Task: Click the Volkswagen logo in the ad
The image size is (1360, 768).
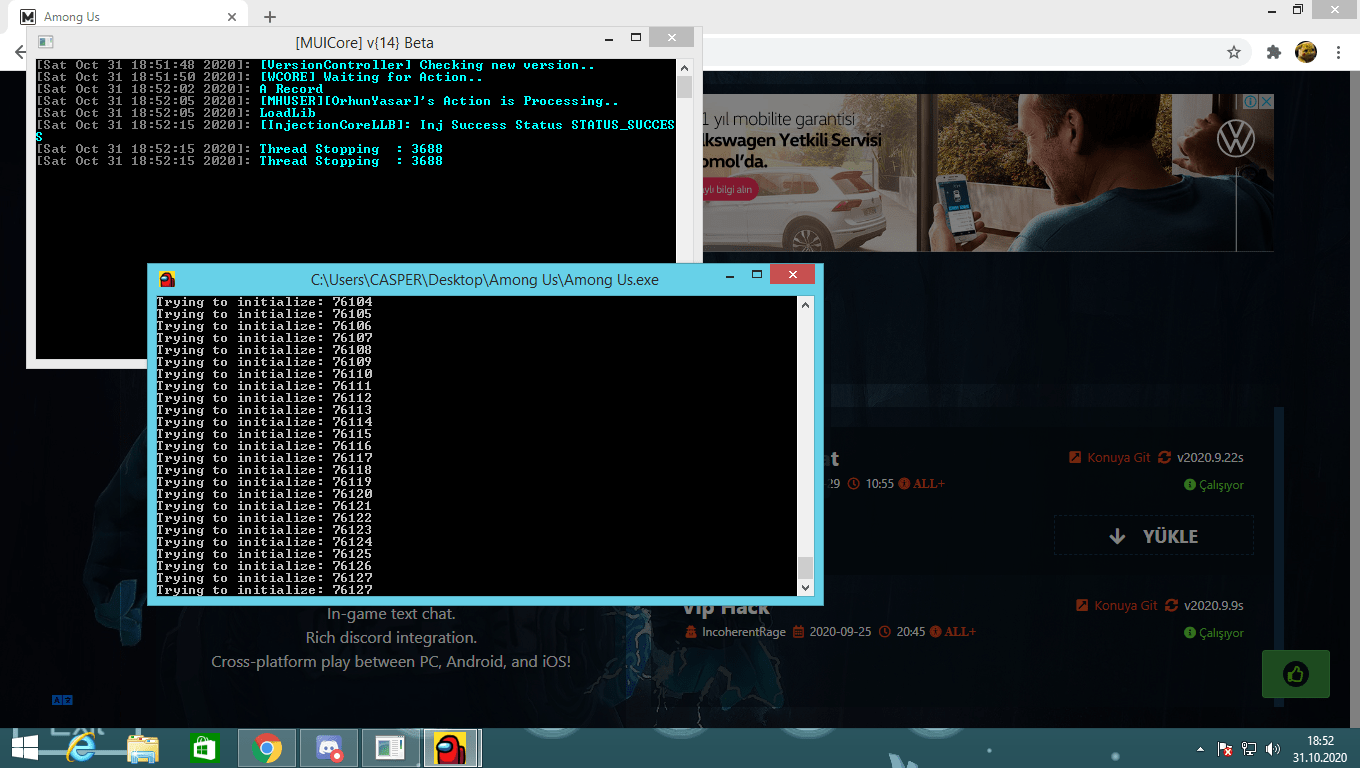Action: (x=1236, y=140)
